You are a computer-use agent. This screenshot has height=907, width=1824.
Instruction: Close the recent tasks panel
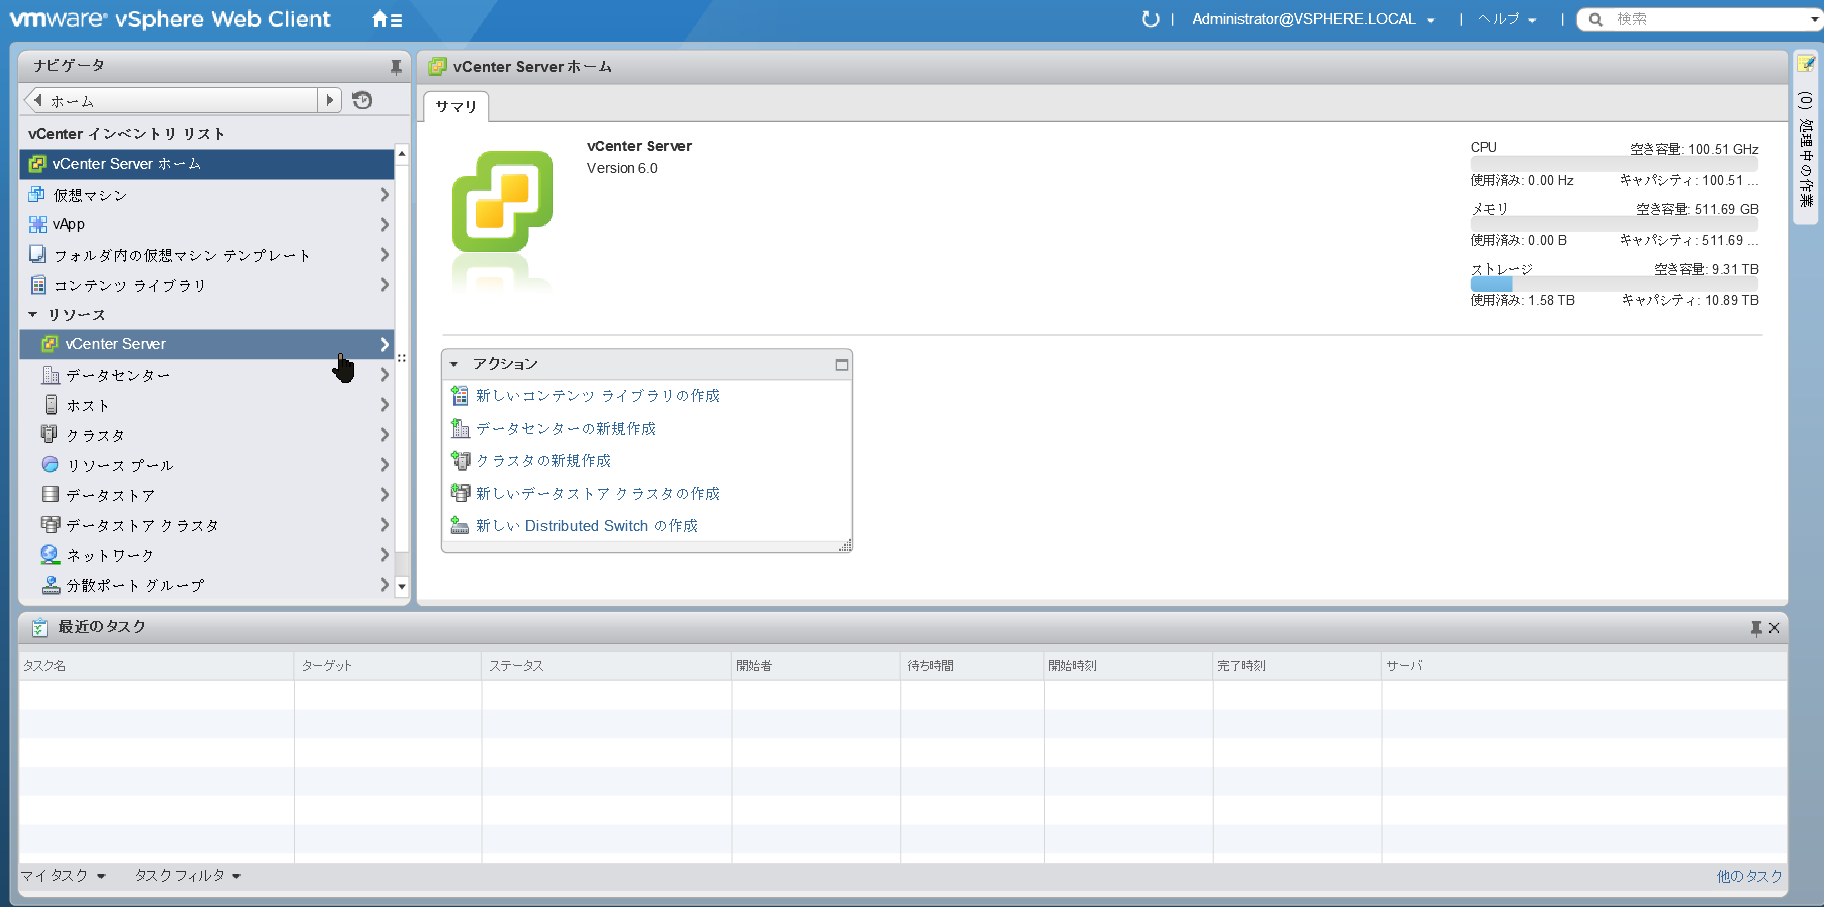pos(1774,628)
